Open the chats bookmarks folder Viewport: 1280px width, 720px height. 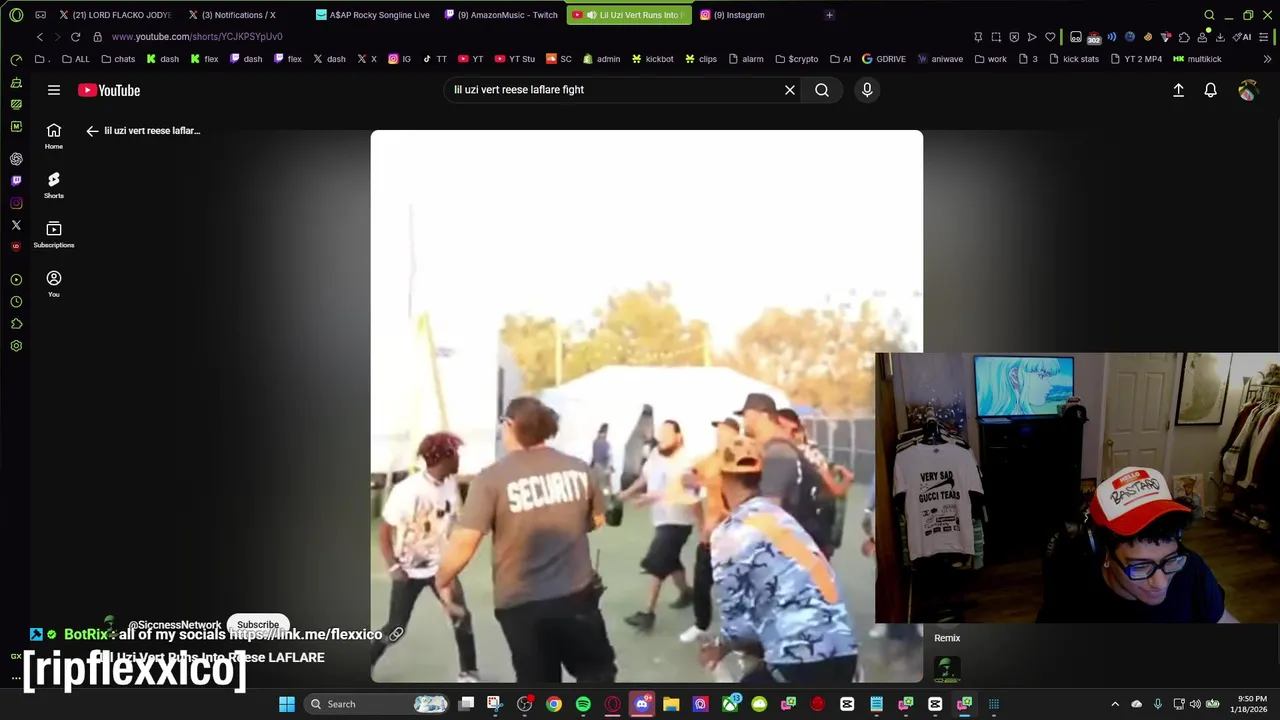coord(118,59)
